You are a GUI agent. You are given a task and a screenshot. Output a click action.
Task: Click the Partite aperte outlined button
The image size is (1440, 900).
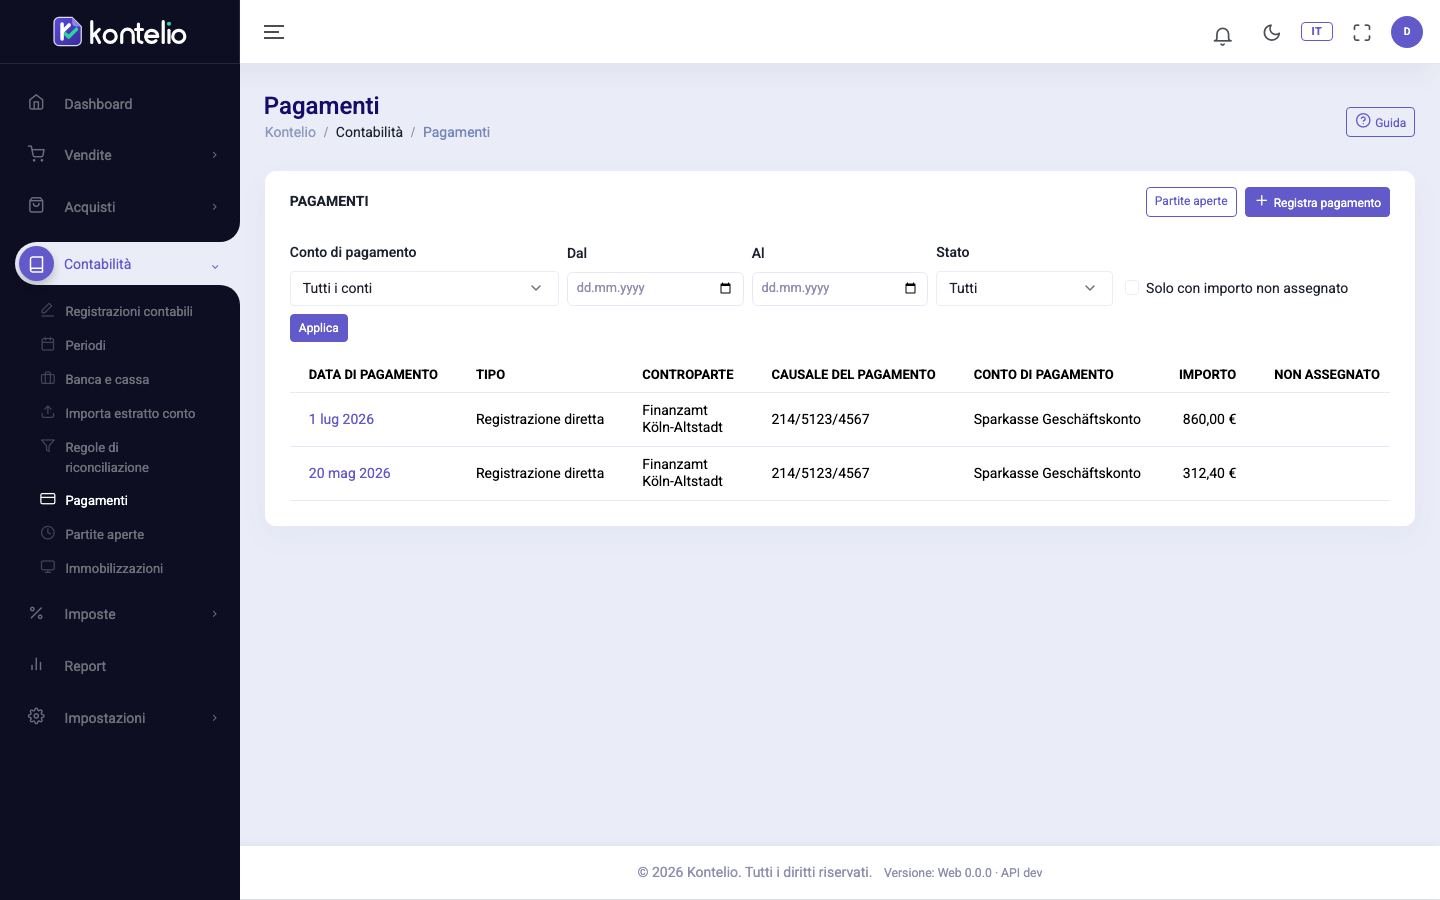coord(1191,201)
